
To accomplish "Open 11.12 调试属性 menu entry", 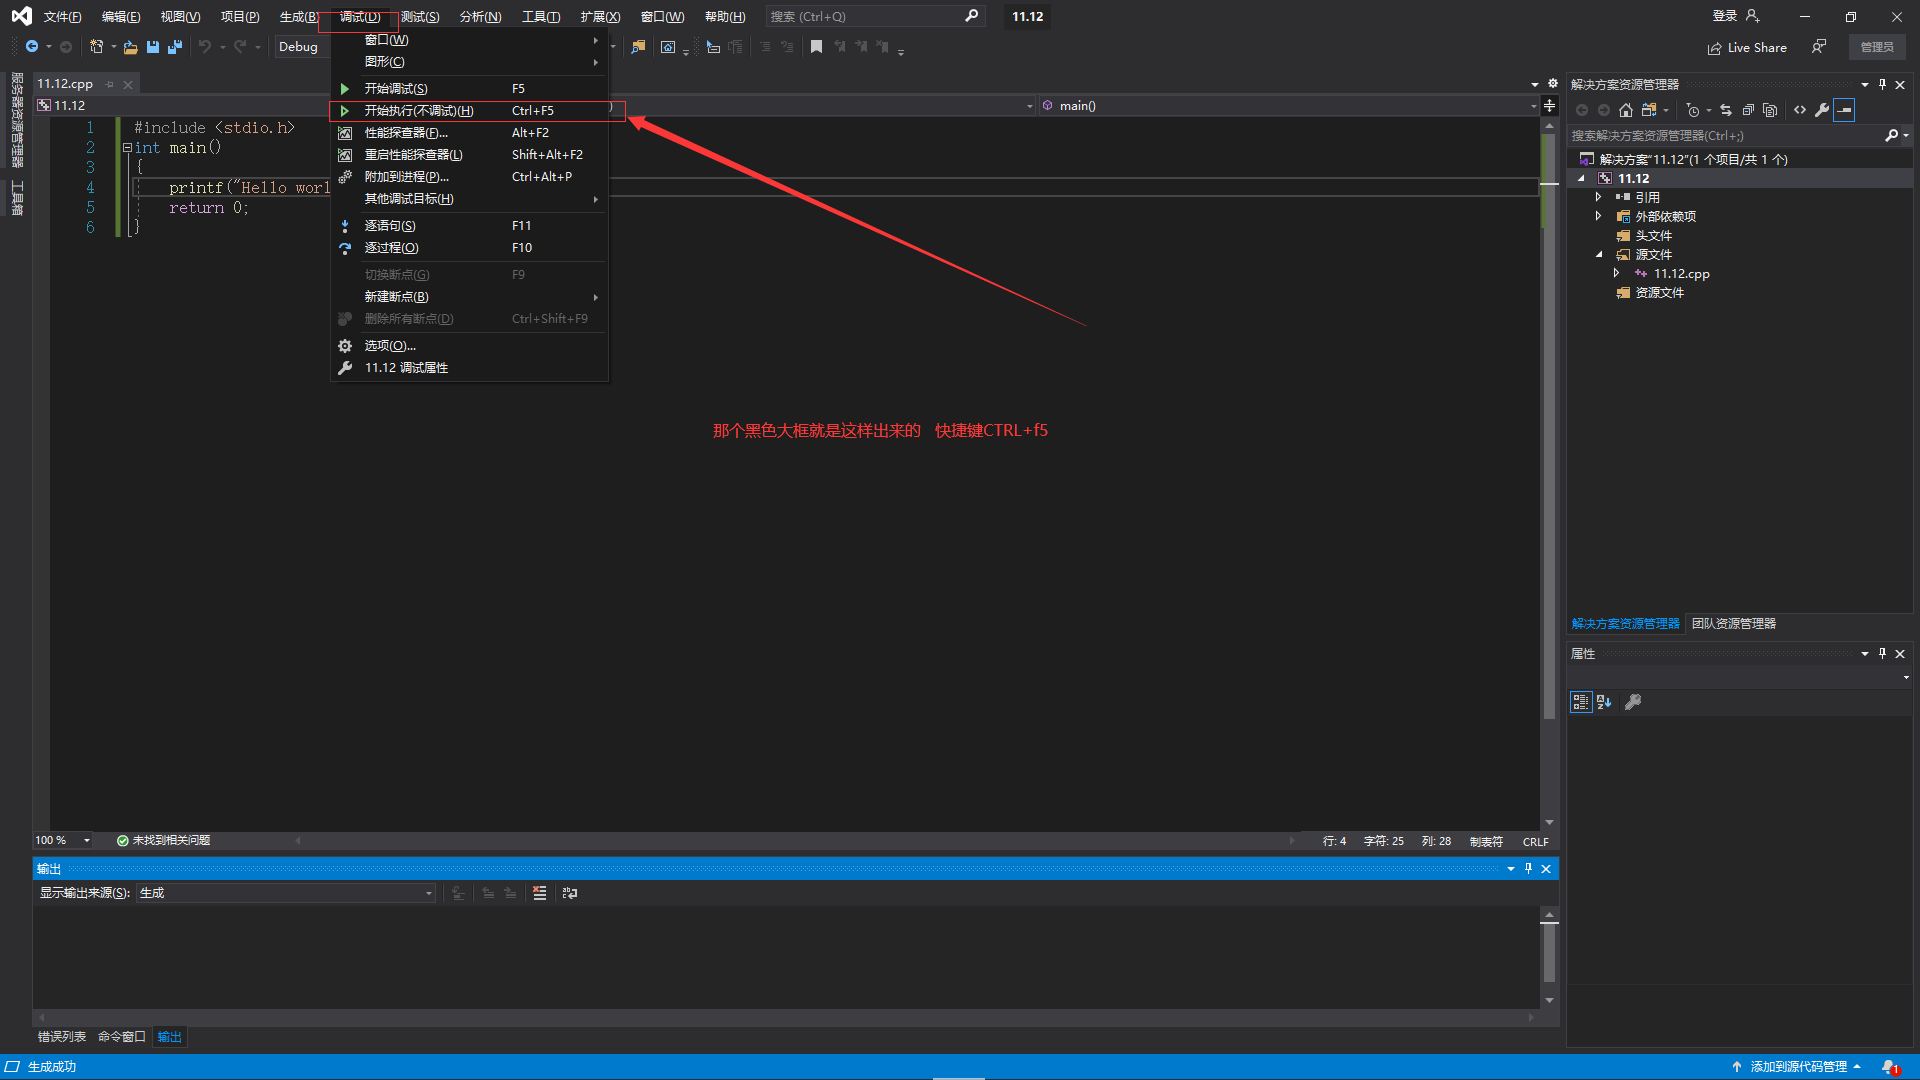I will tap(468, 368).
